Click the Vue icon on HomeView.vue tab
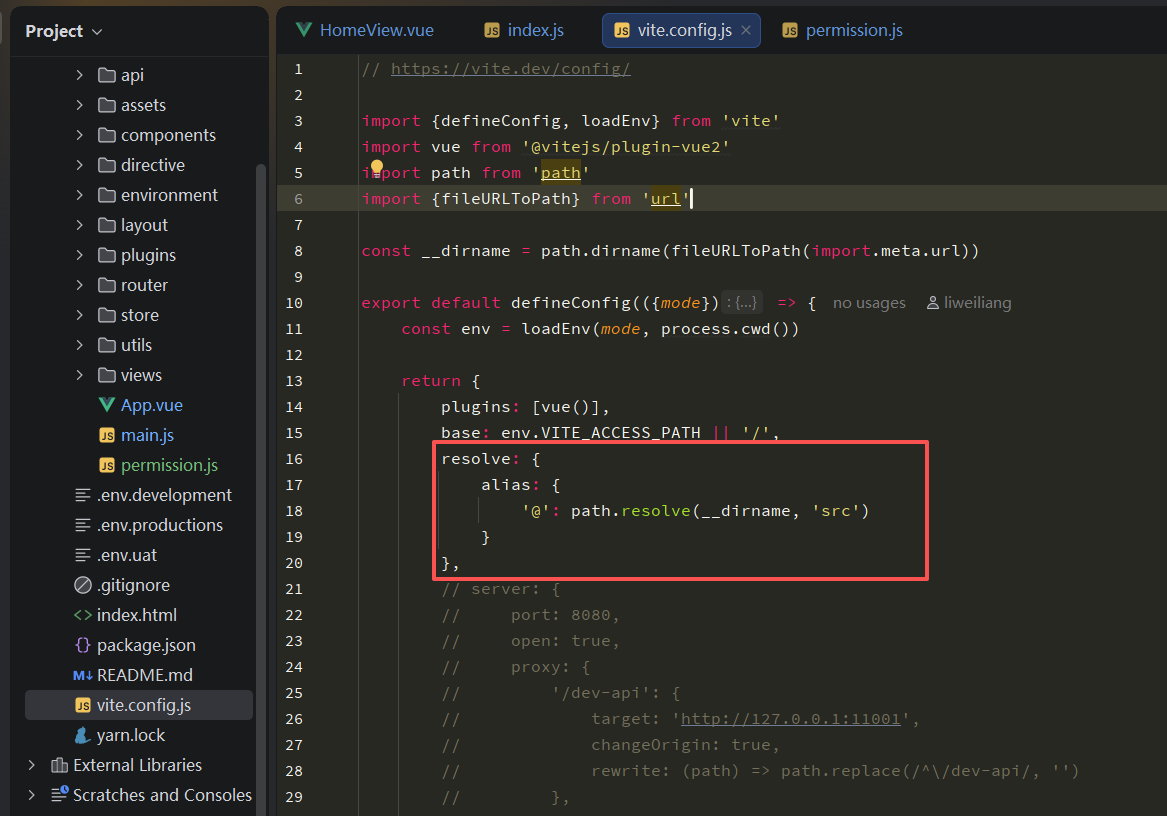 (303, 30)
